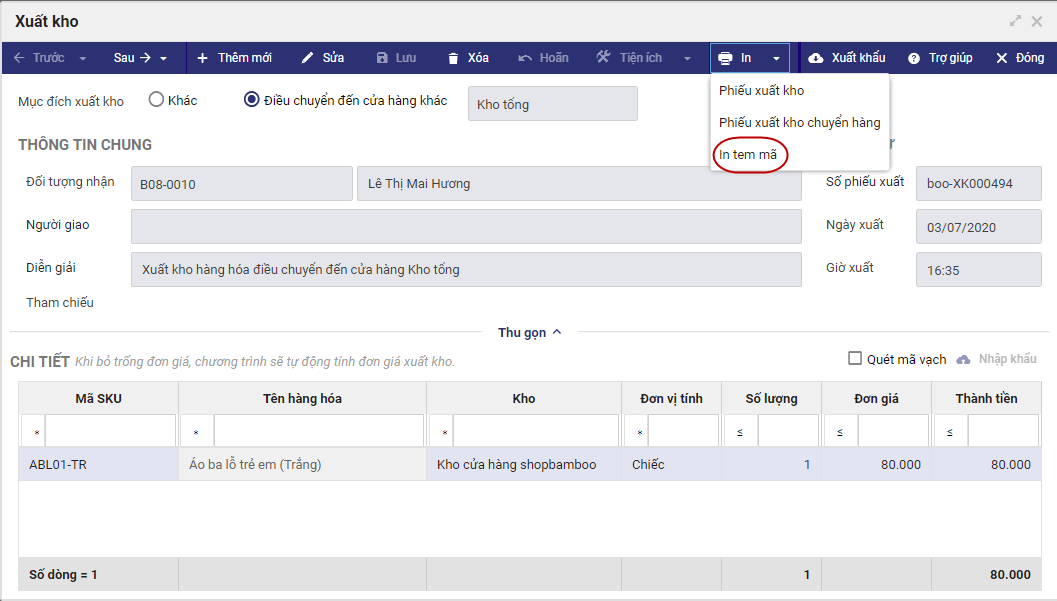Sort by the Kho column header
This screenshot has height=601, width=1057.
click(x=524, y=398)
